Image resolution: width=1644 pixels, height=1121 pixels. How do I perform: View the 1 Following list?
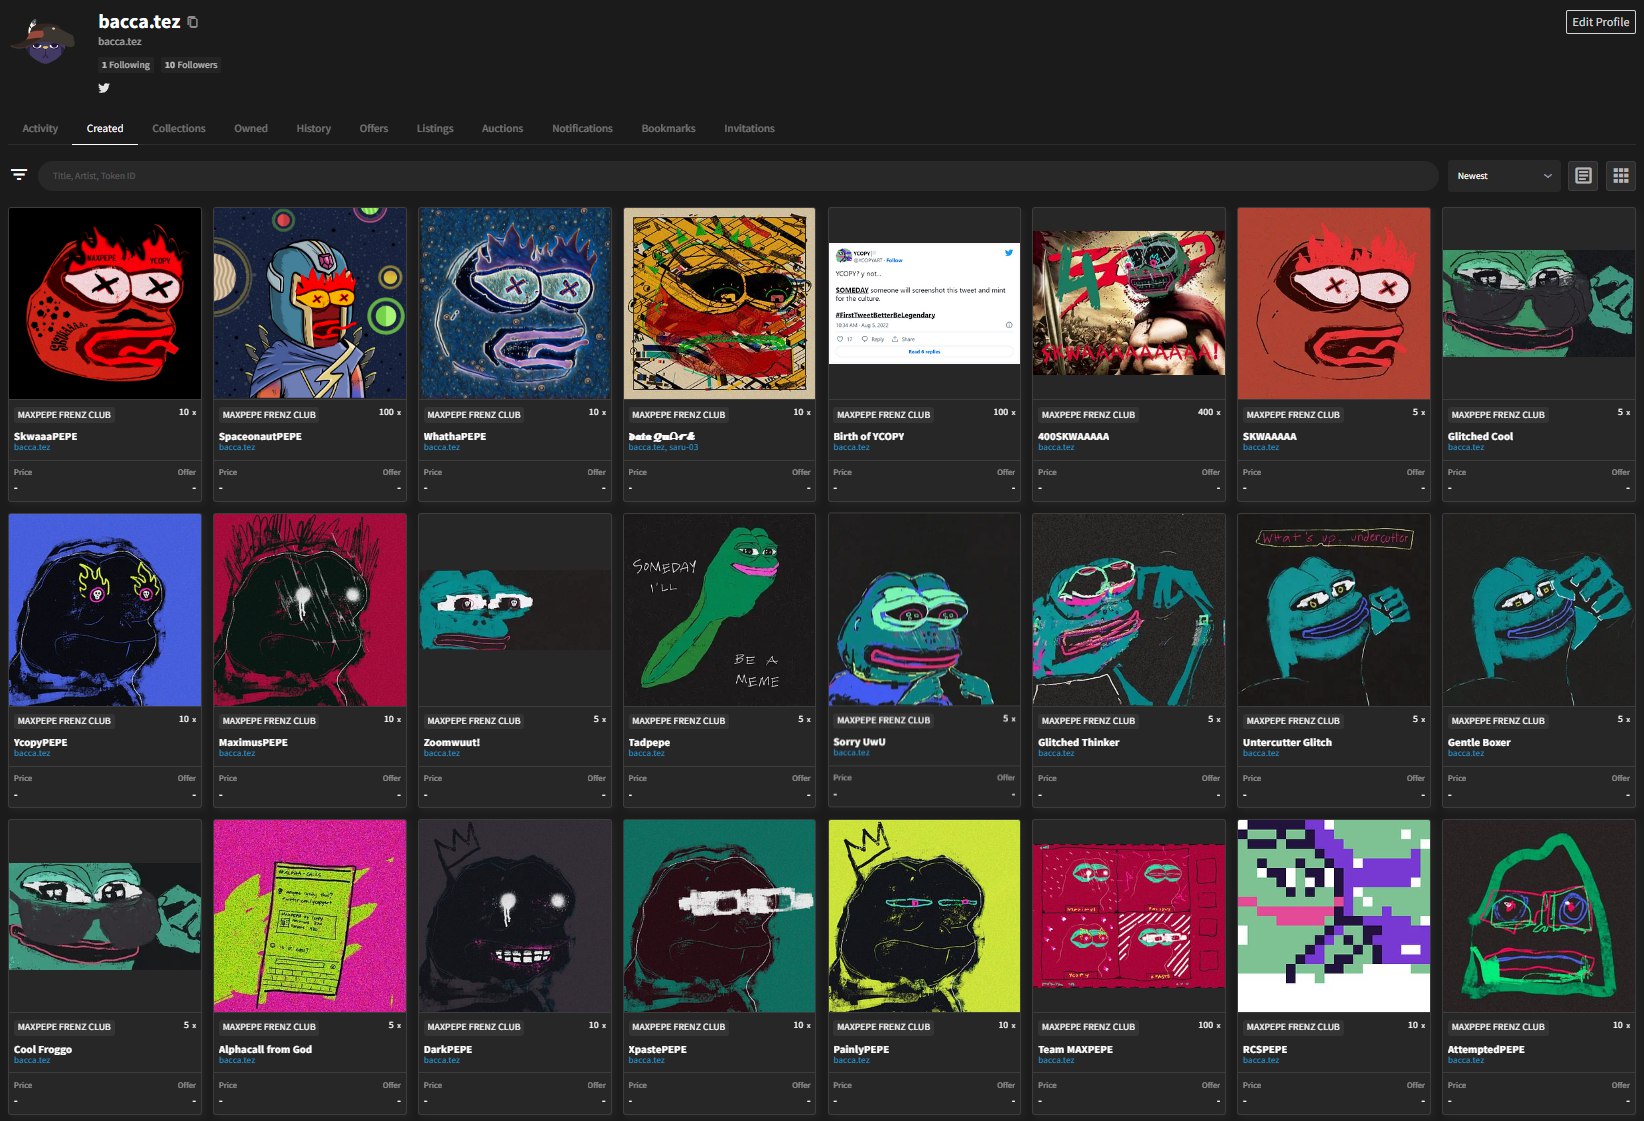(125, 65)
